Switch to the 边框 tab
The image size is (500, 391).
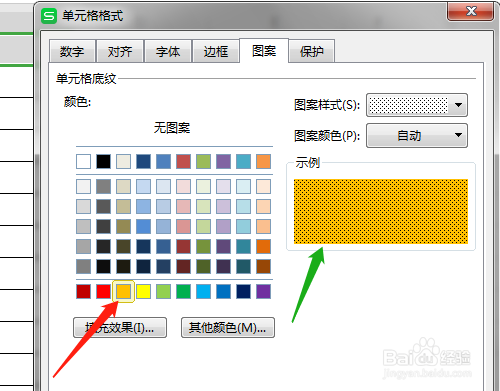216,51
